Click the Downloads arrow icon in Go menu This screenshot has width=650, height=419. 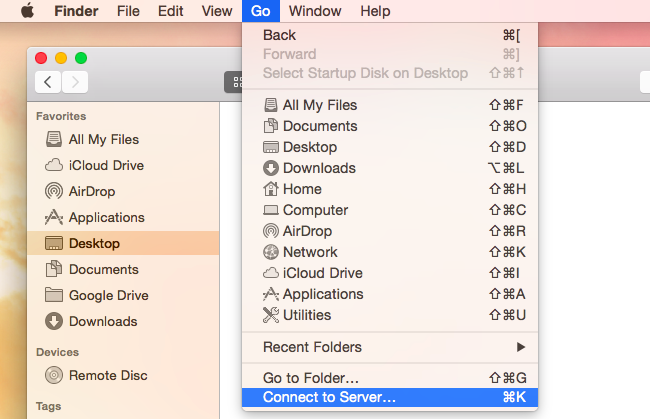coord(271,168)
